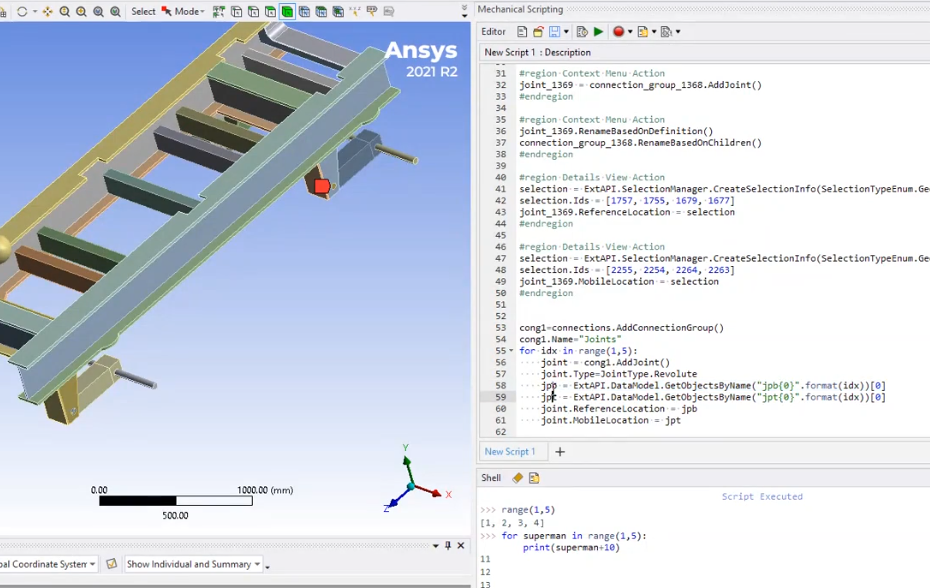The height and width of the screenshot is (588, 930).
Task: Select the Pan view tool
Action: click(x=48, y=11)
